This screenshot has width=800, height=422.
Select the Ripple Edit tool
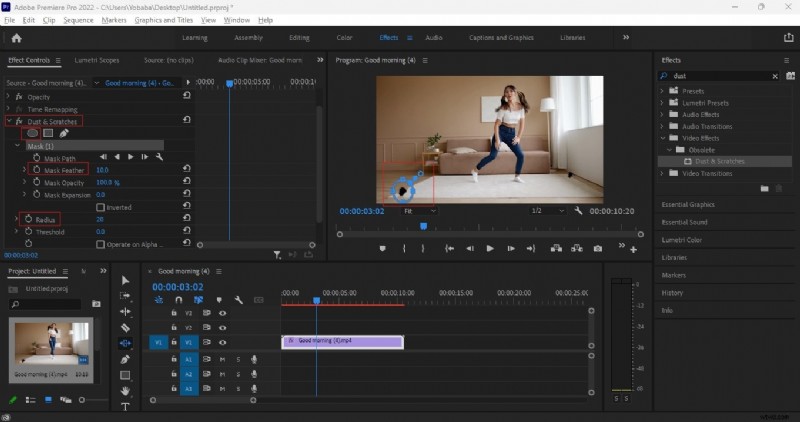[125, 311]
